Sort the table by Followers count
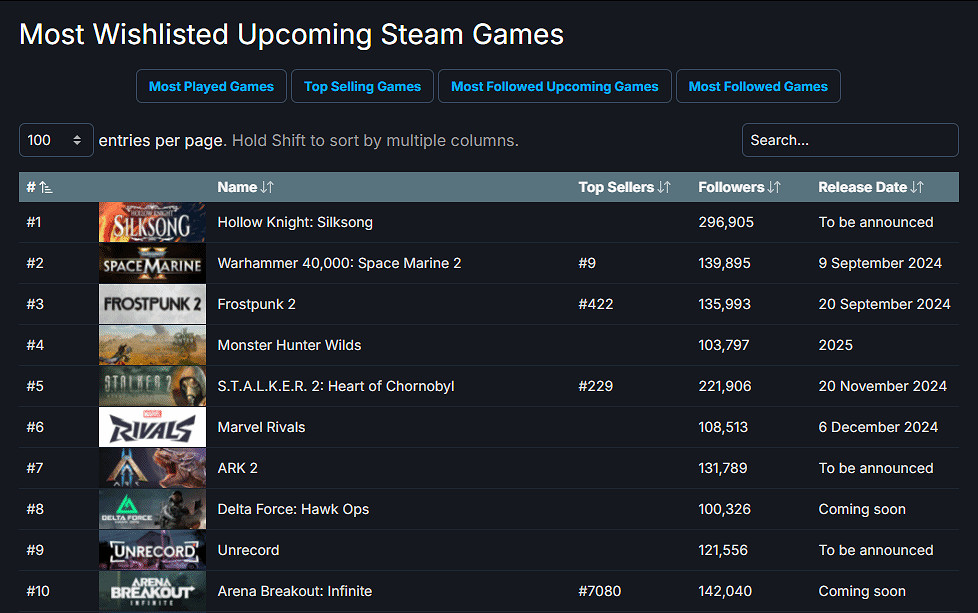The height and width of the screenshot is (613, 978). coord(739,186)
